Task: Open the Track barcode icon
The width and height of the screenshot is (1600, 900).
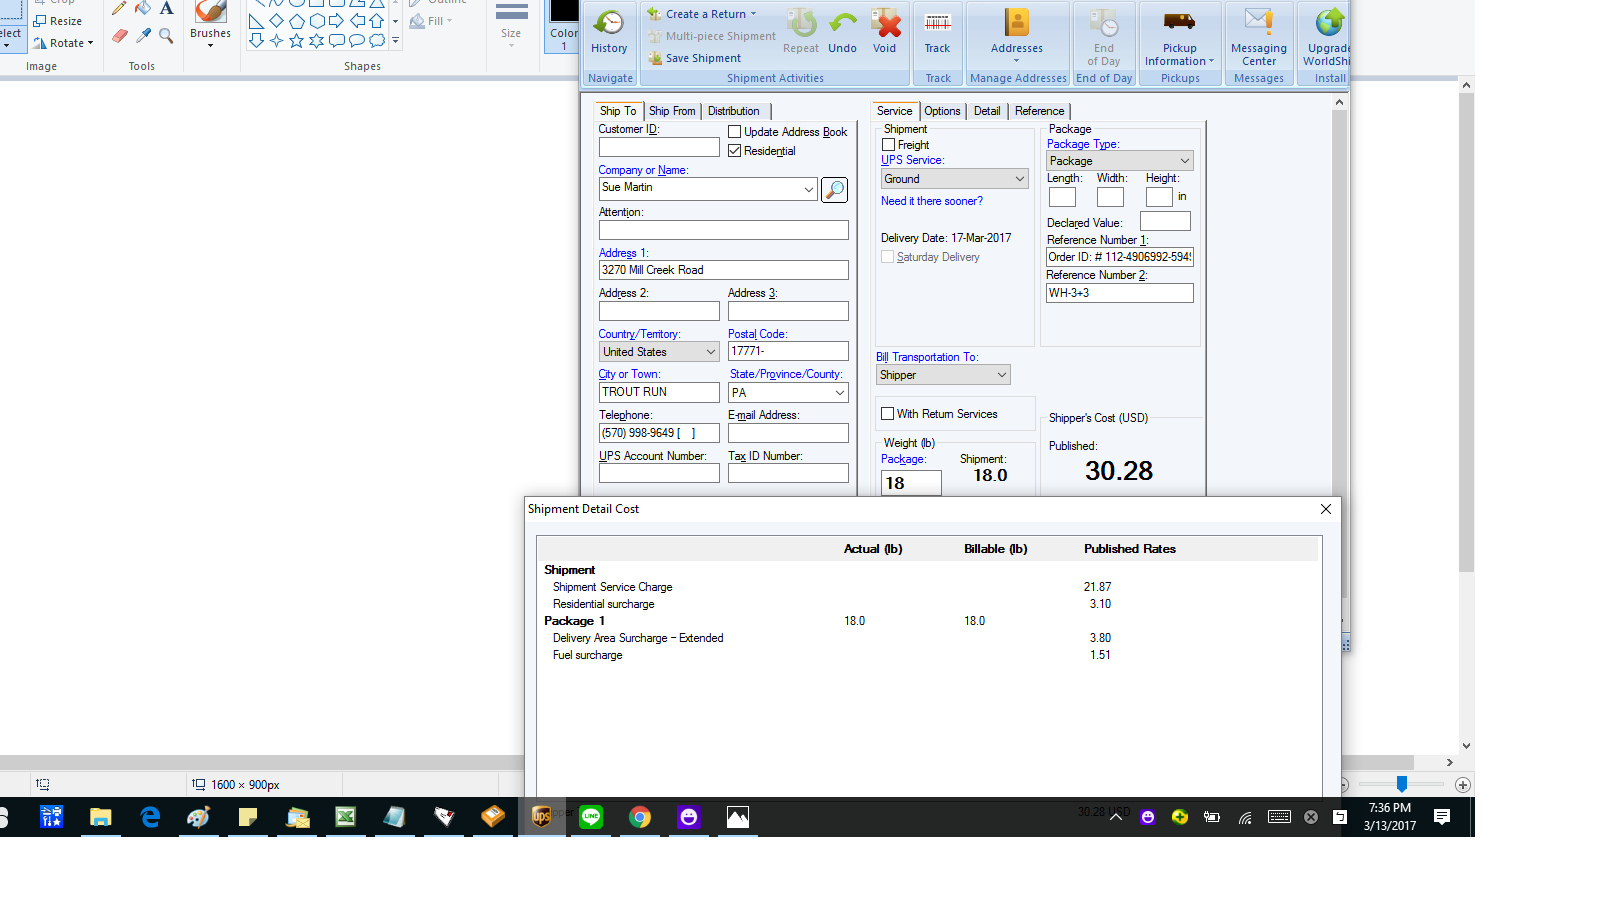Action: tap(937, 32)
